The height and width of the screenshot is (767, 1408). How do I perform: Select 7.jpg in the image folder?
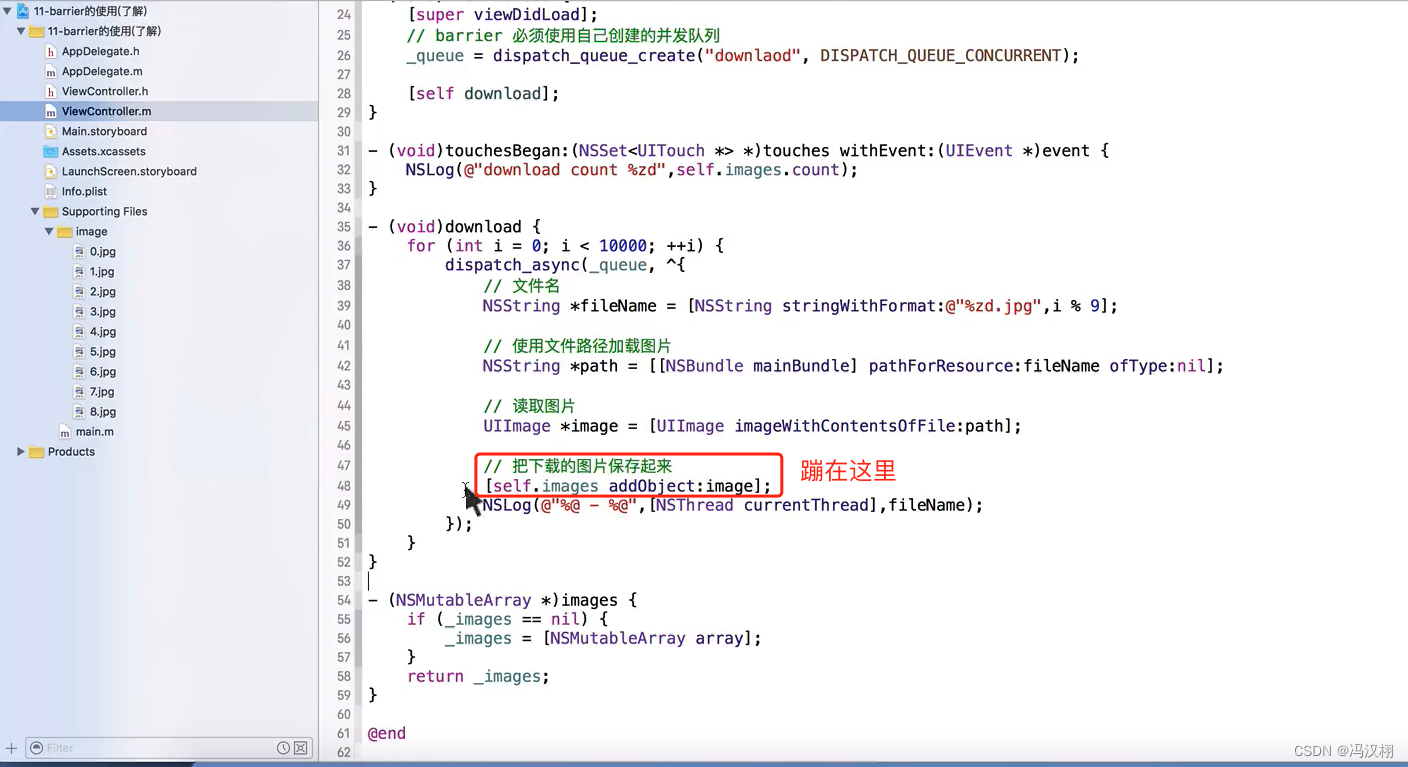(102, 391)
